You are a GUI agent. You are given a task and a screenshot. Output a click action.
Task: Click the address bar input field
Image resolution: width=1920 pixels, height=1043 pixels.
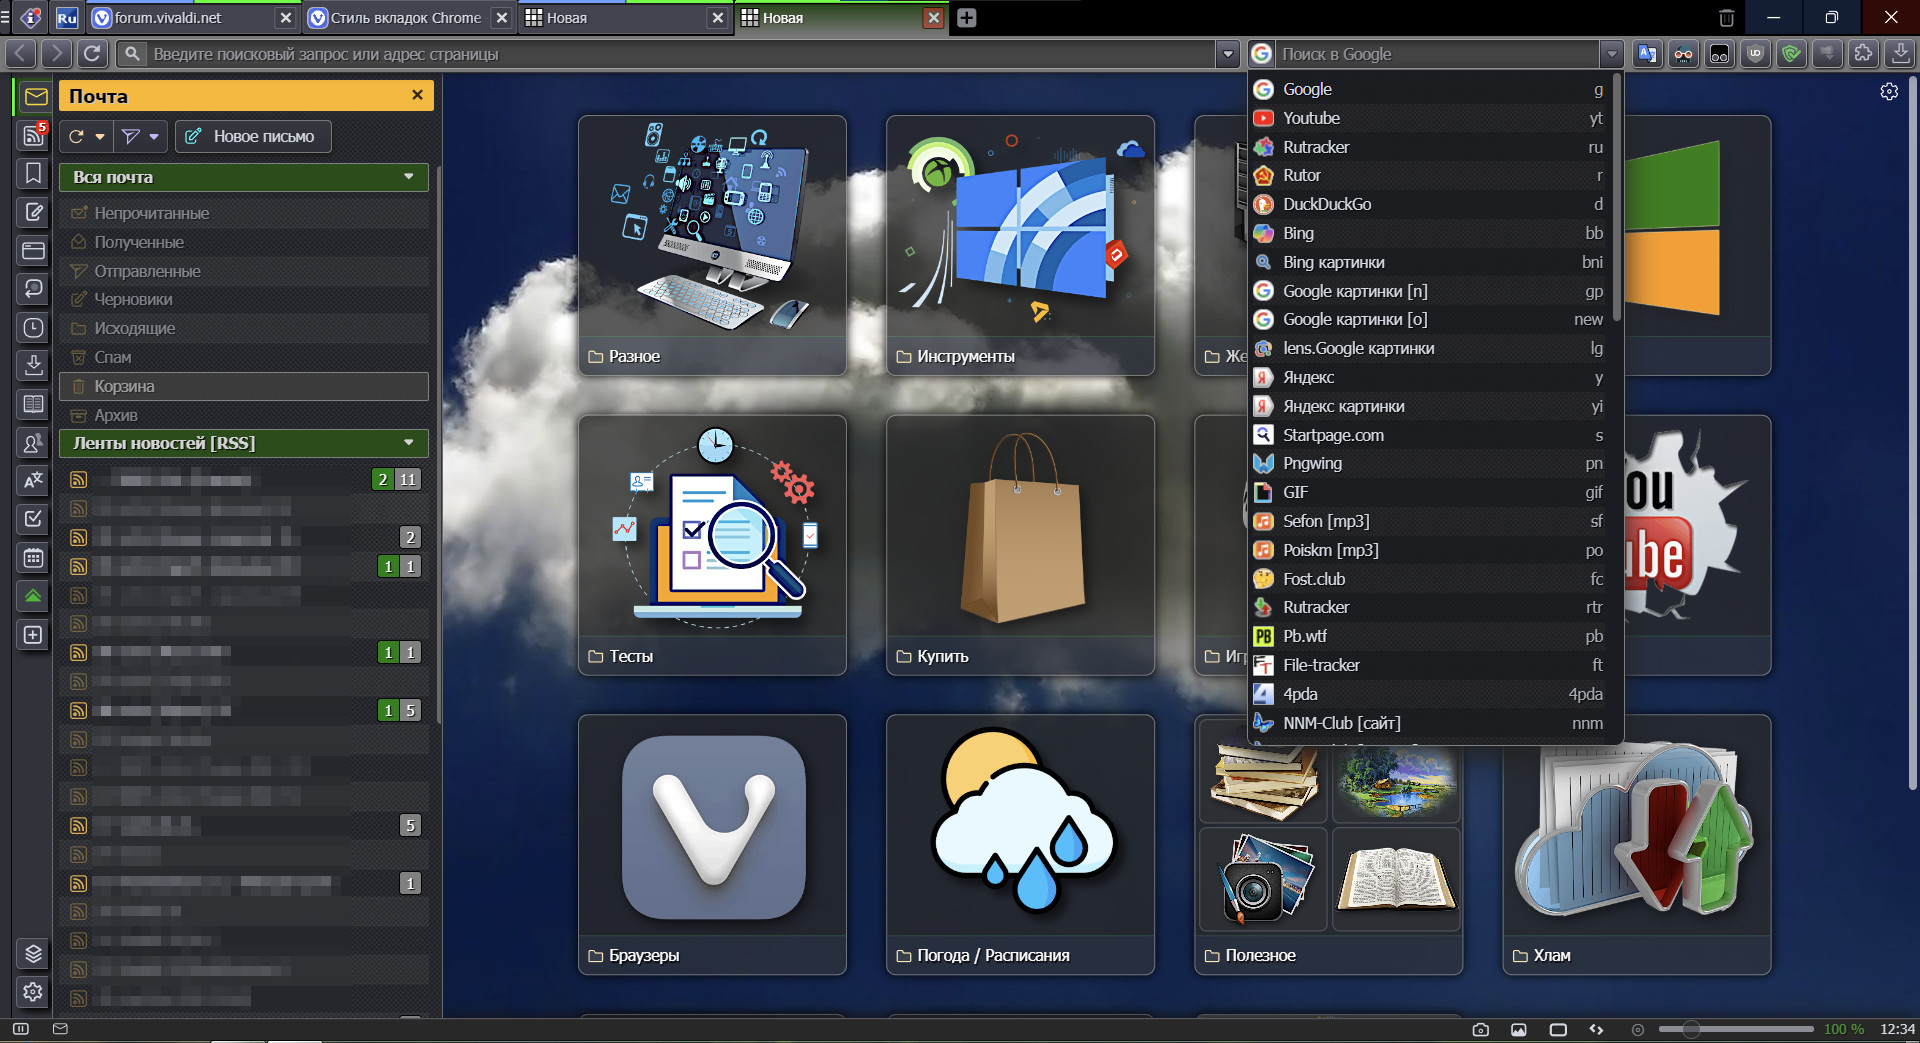click(x=680, y=54)
